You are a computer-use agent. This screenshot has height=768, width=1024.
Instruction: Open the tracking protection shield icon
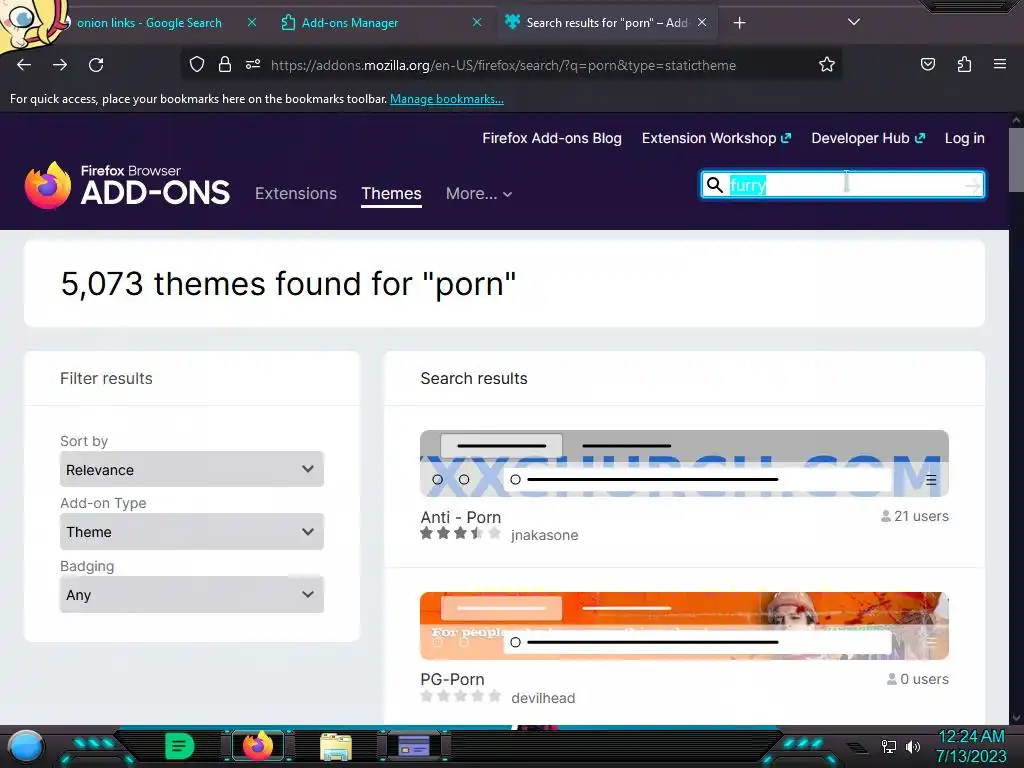pos(197,65)
